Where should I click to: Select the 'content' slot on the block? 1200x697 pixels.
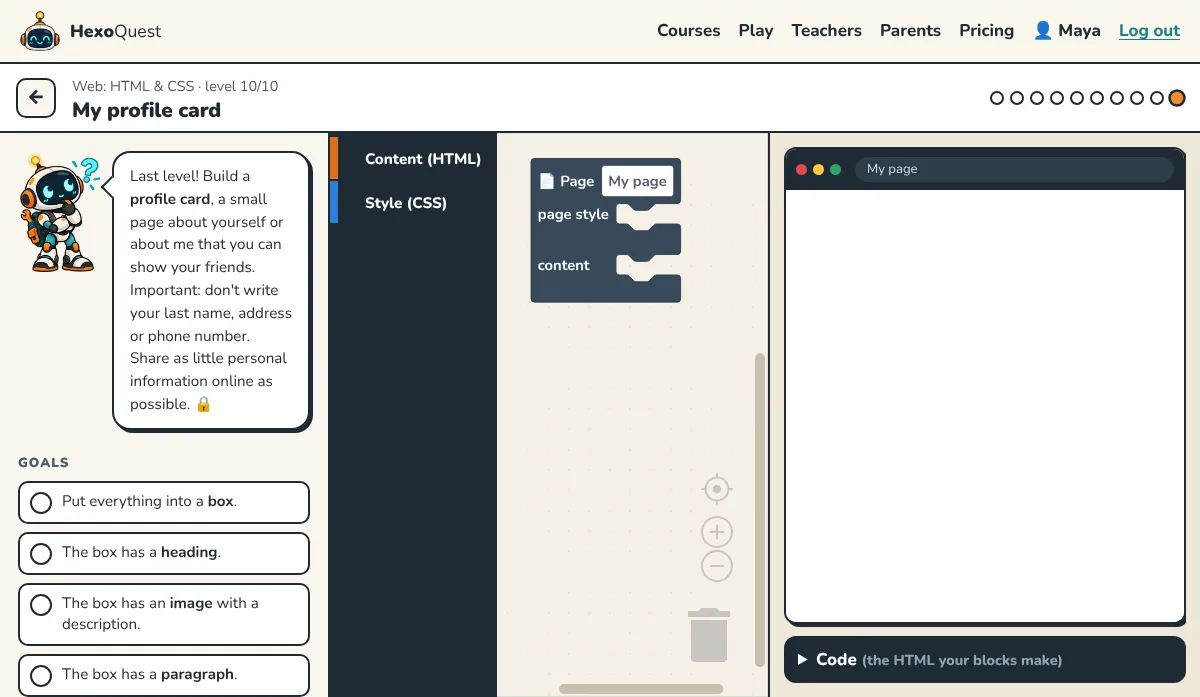(x=648, y=266)
